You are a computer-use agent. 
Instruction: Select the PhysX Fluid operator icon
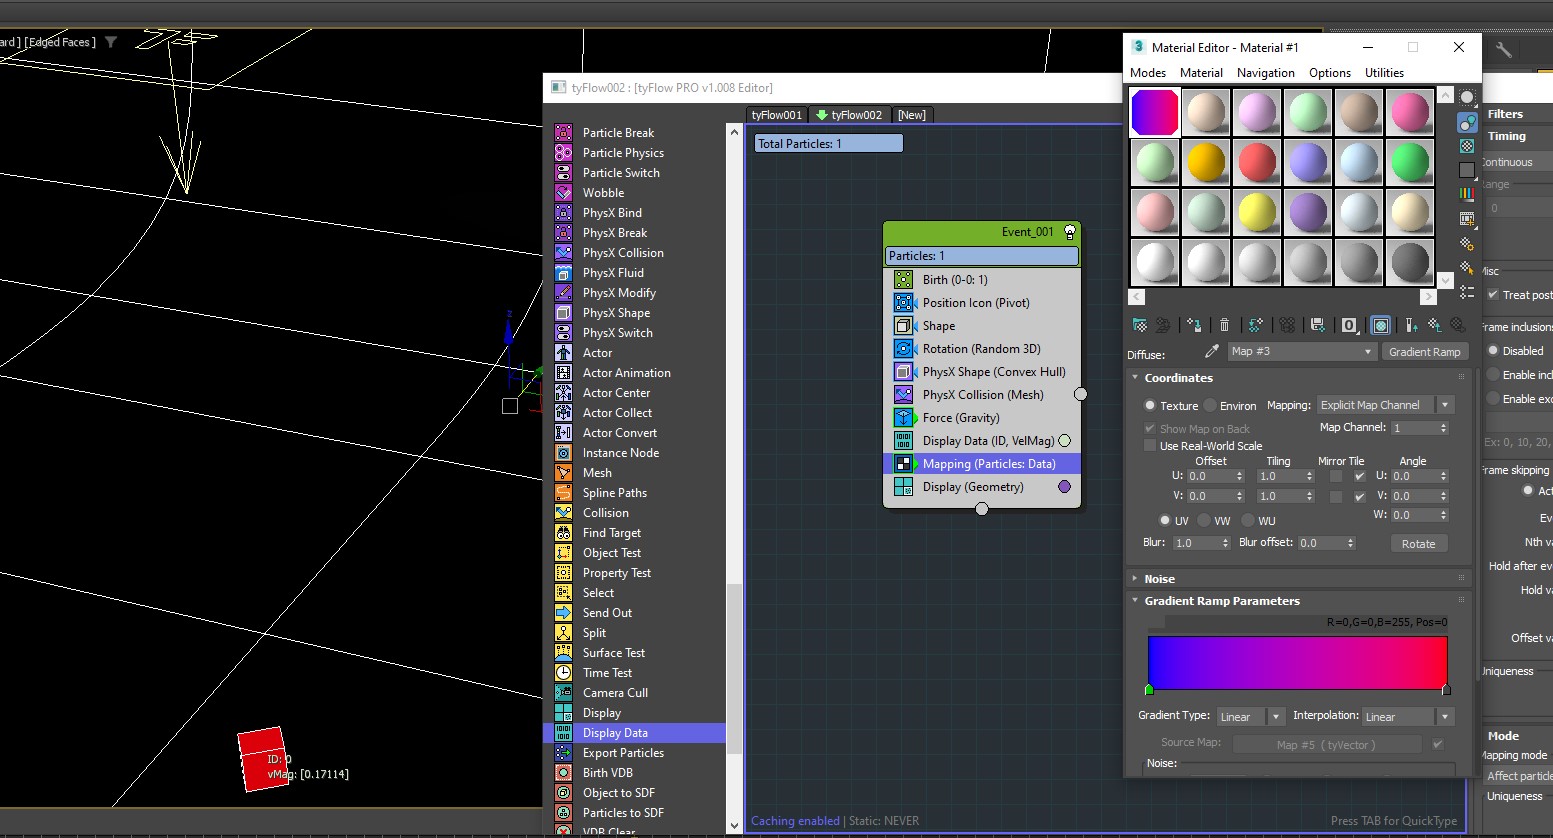[x=564, y=273]
